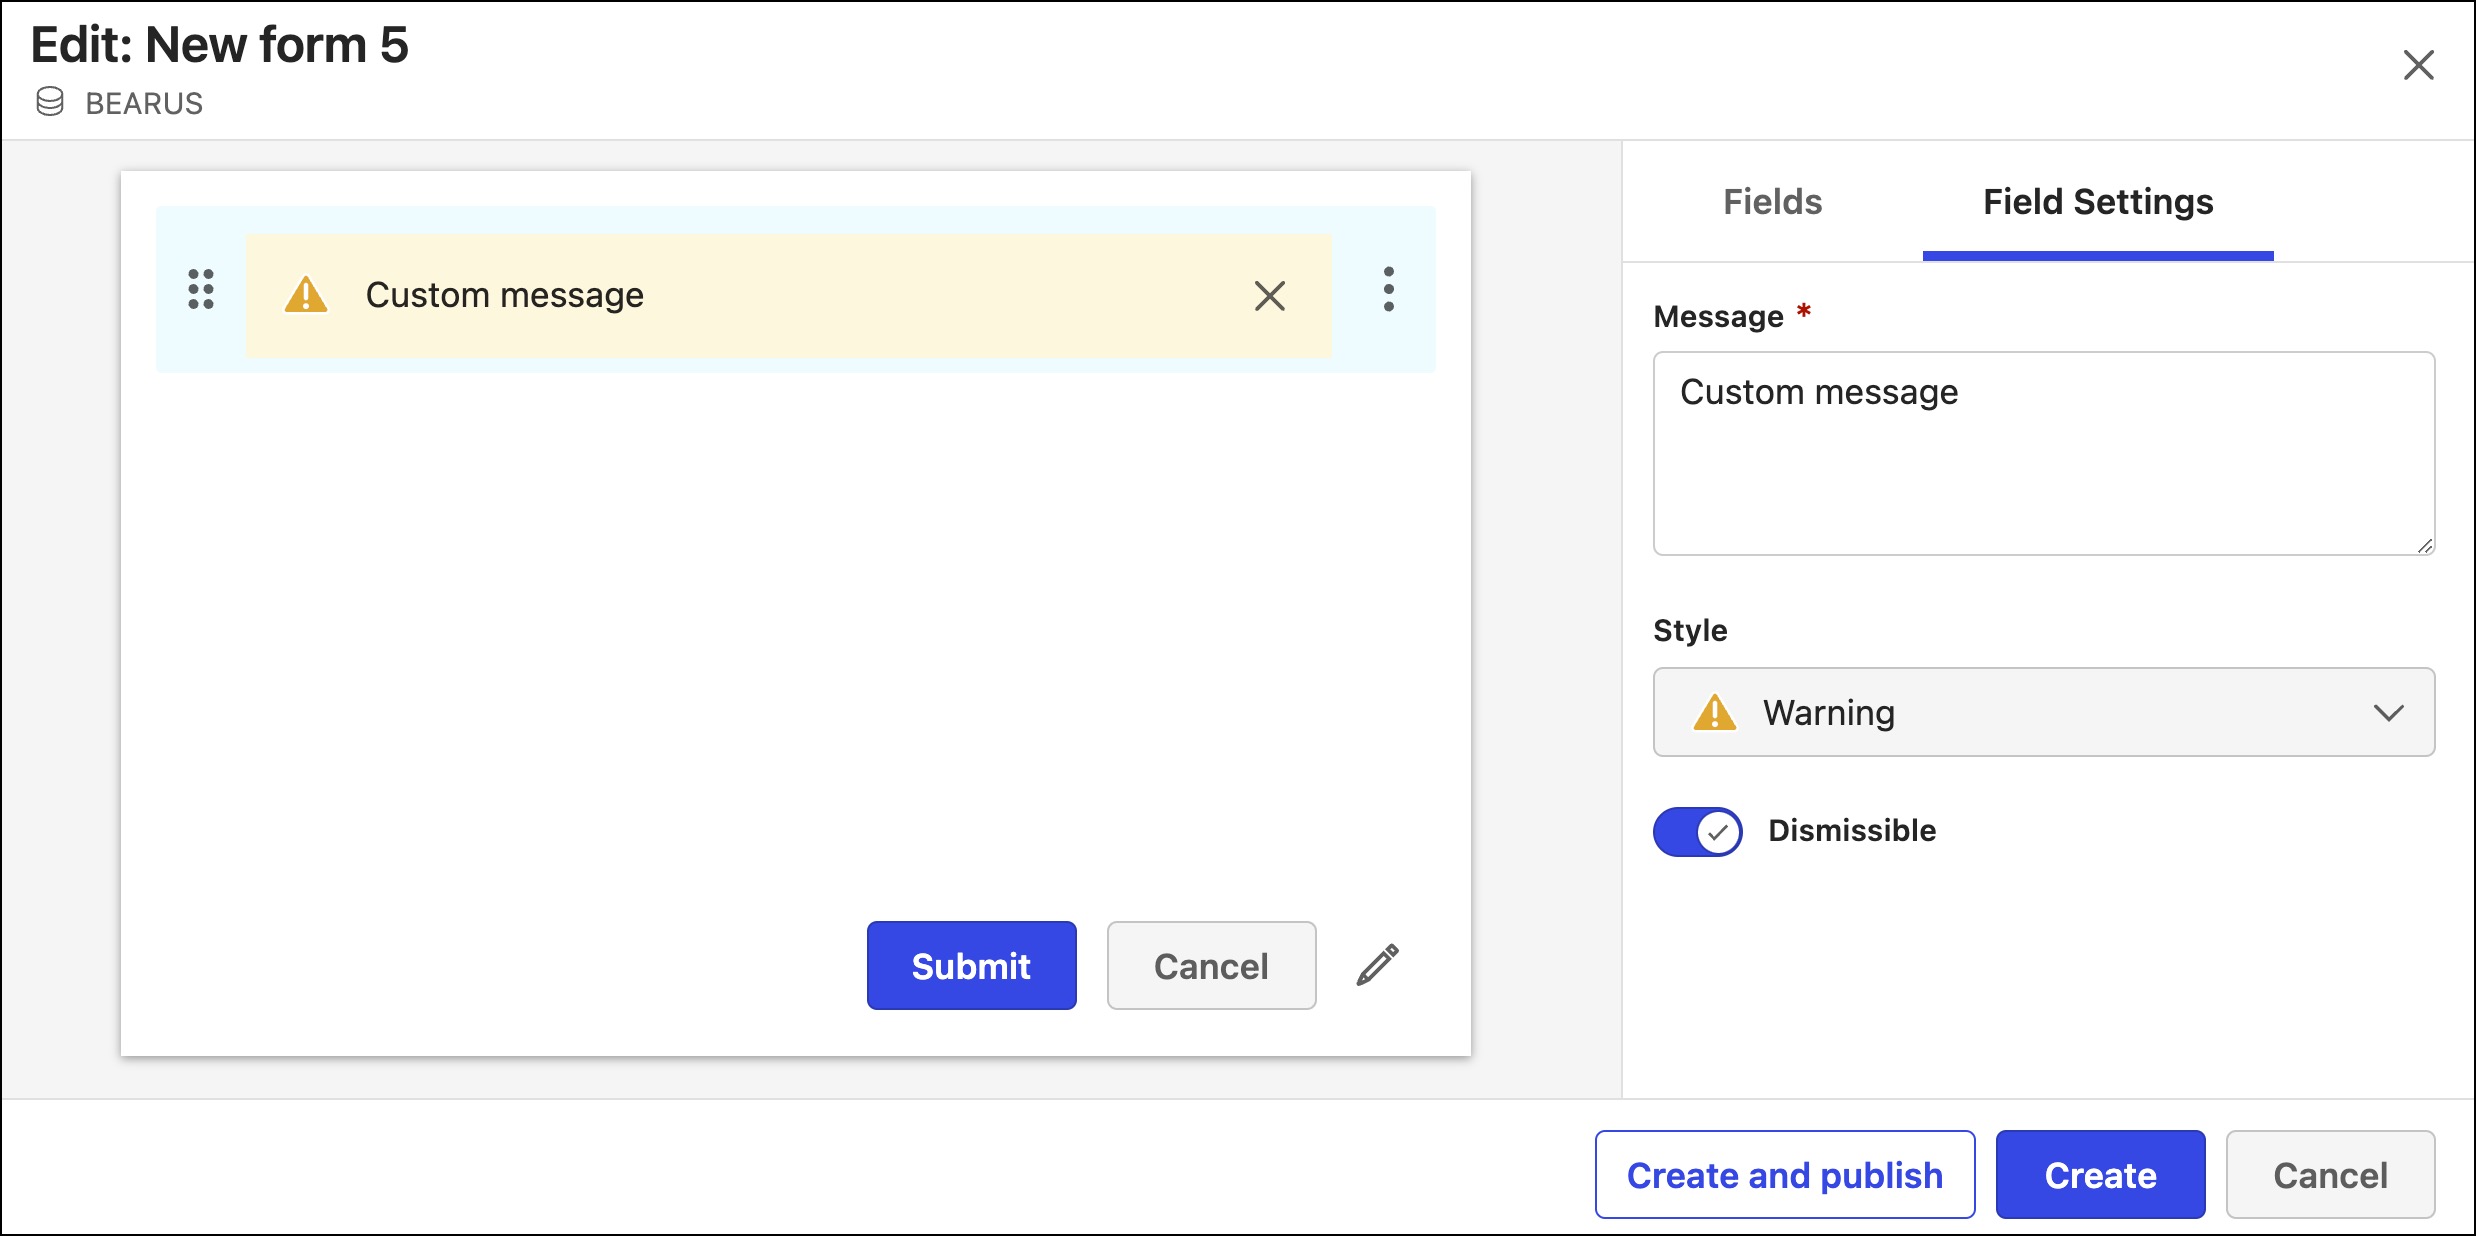Click the BEARUS database icon

(x=50, y=102)
